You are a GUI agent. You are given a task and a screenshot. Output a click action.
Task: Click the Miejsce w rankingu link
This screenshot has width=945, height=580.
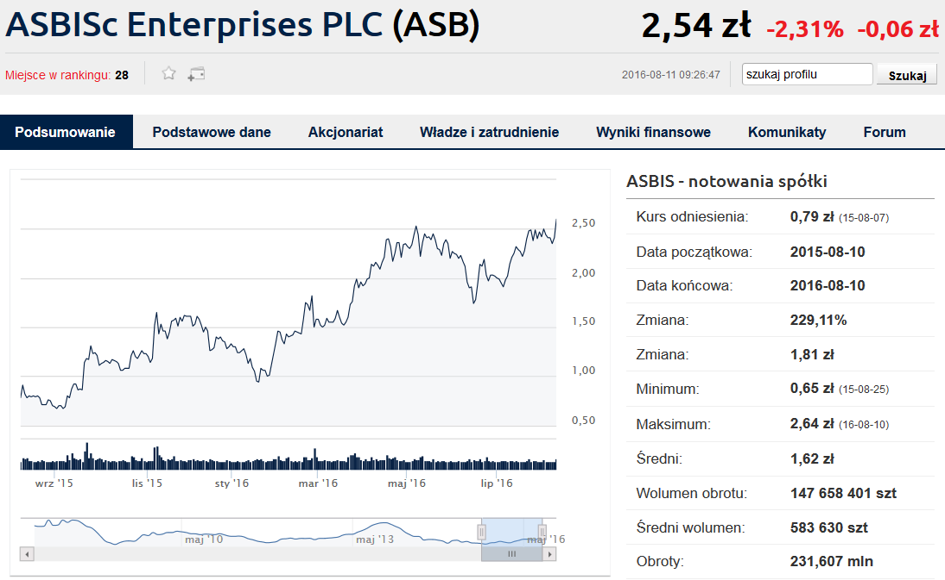point(58,75)
